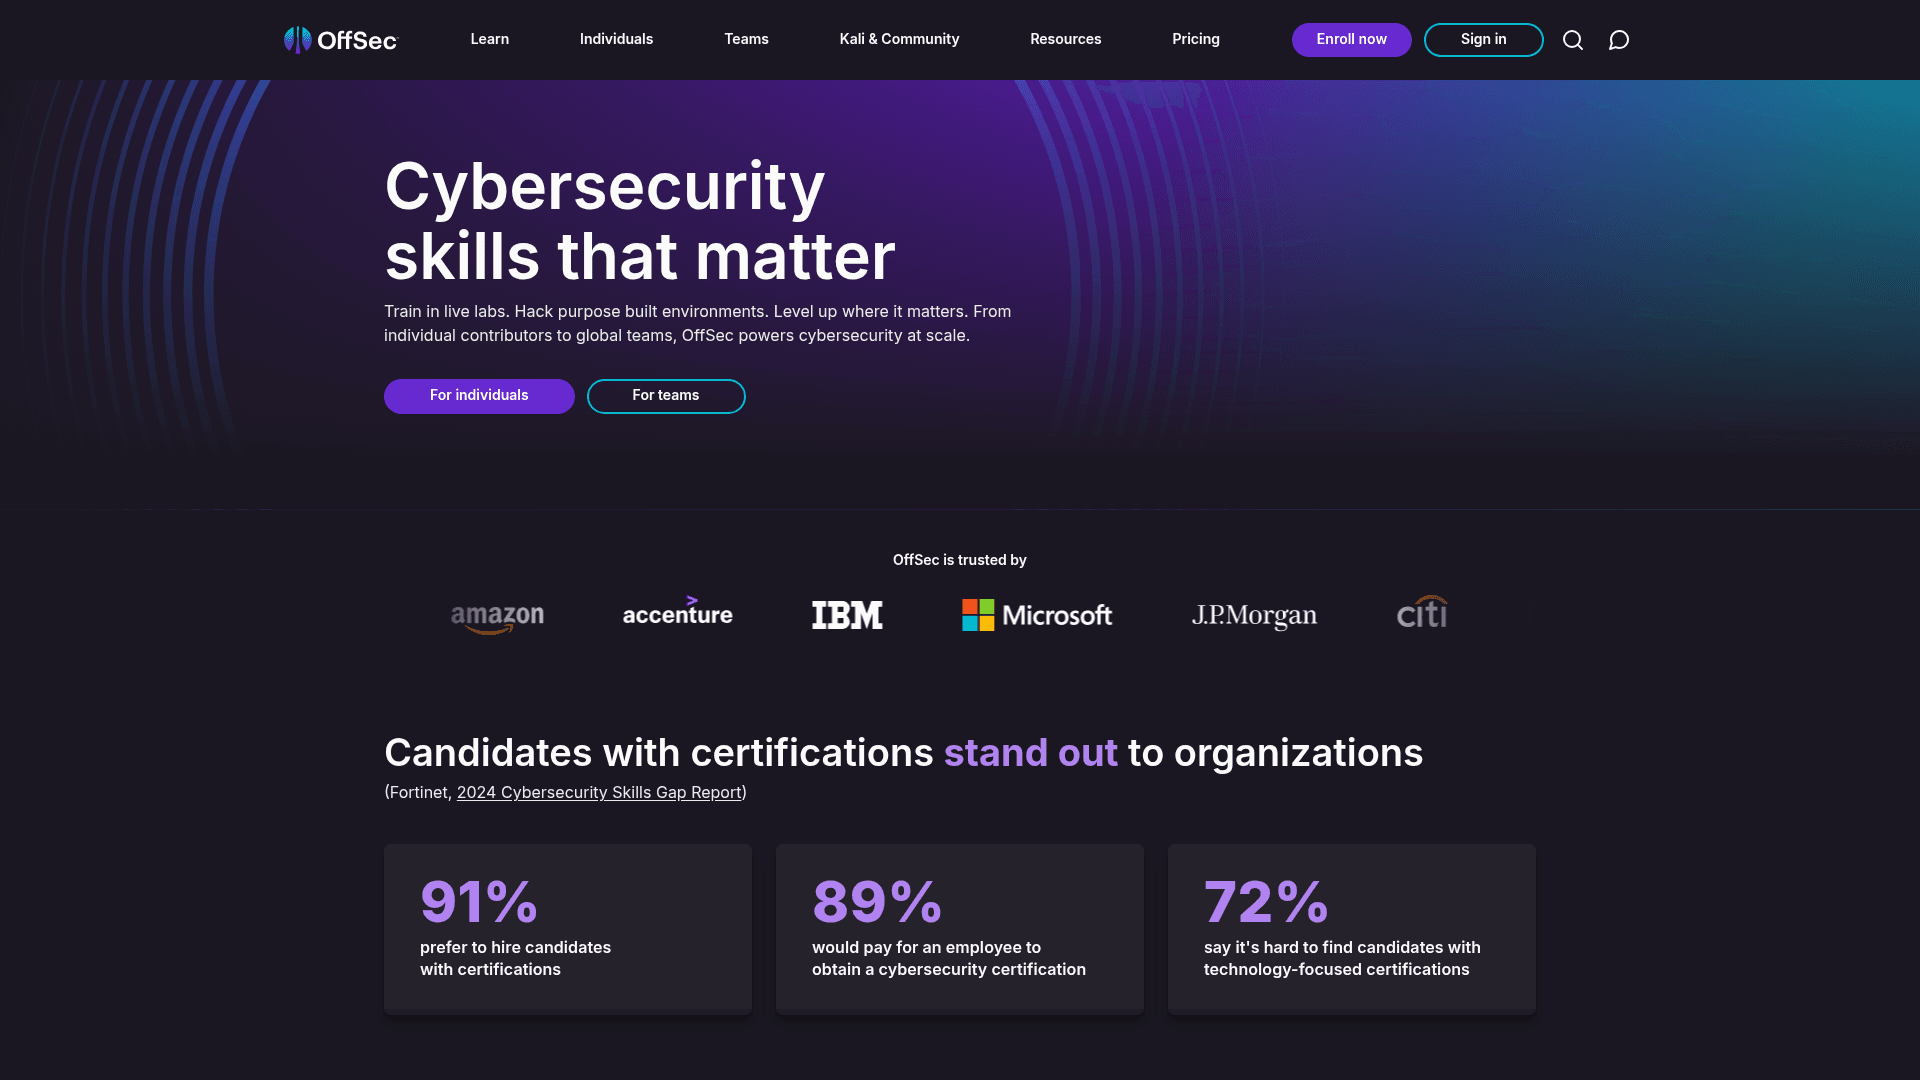Click the OffSec logo
Image resolution: width=1920 pixels, height=1080 pixels.
340,39
